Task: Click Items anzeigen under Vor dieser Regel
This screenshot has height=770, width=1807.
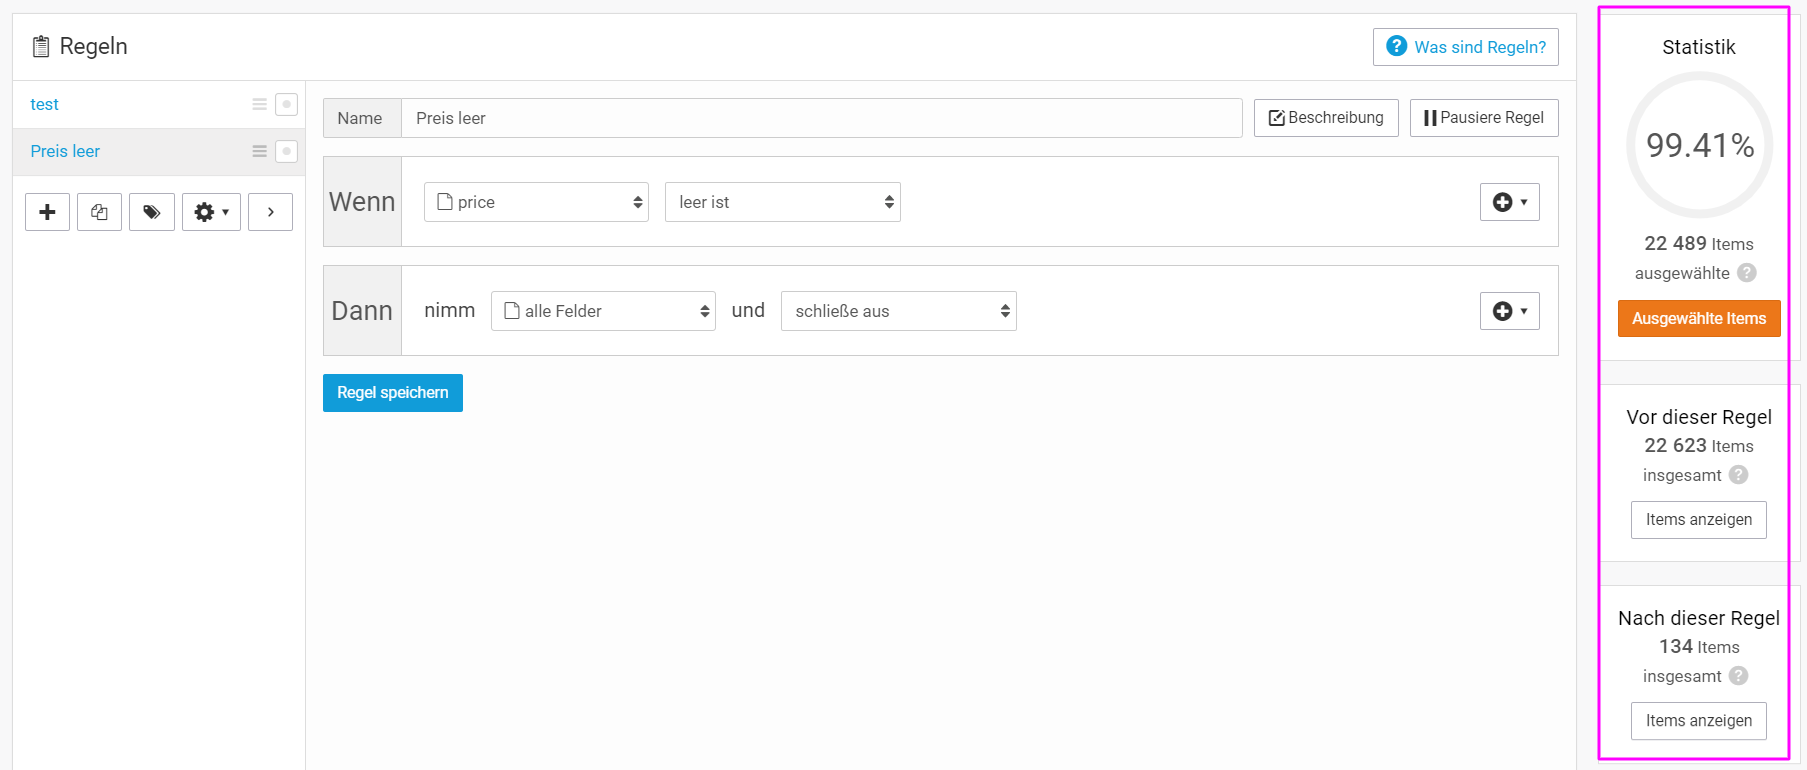Action: tap(1699, 520)
